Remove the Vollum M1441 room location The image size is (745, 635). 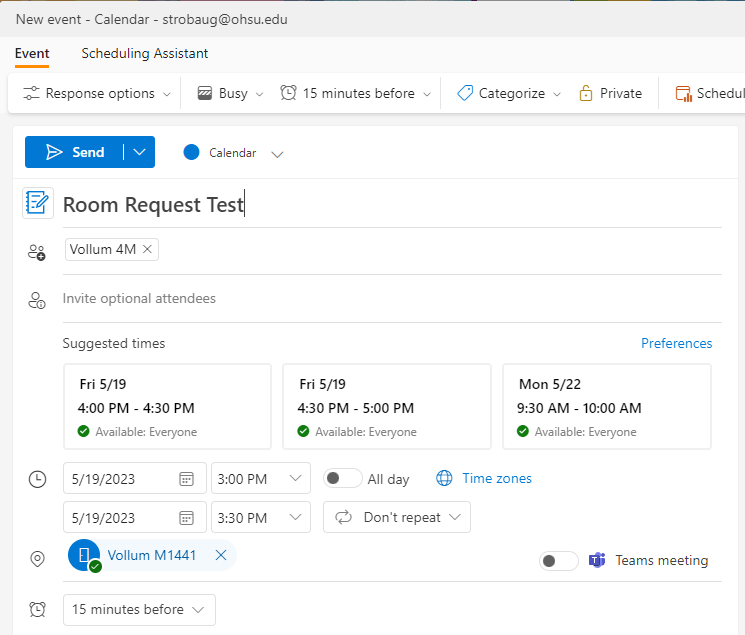pyautogui.click(x=221, y=555)
